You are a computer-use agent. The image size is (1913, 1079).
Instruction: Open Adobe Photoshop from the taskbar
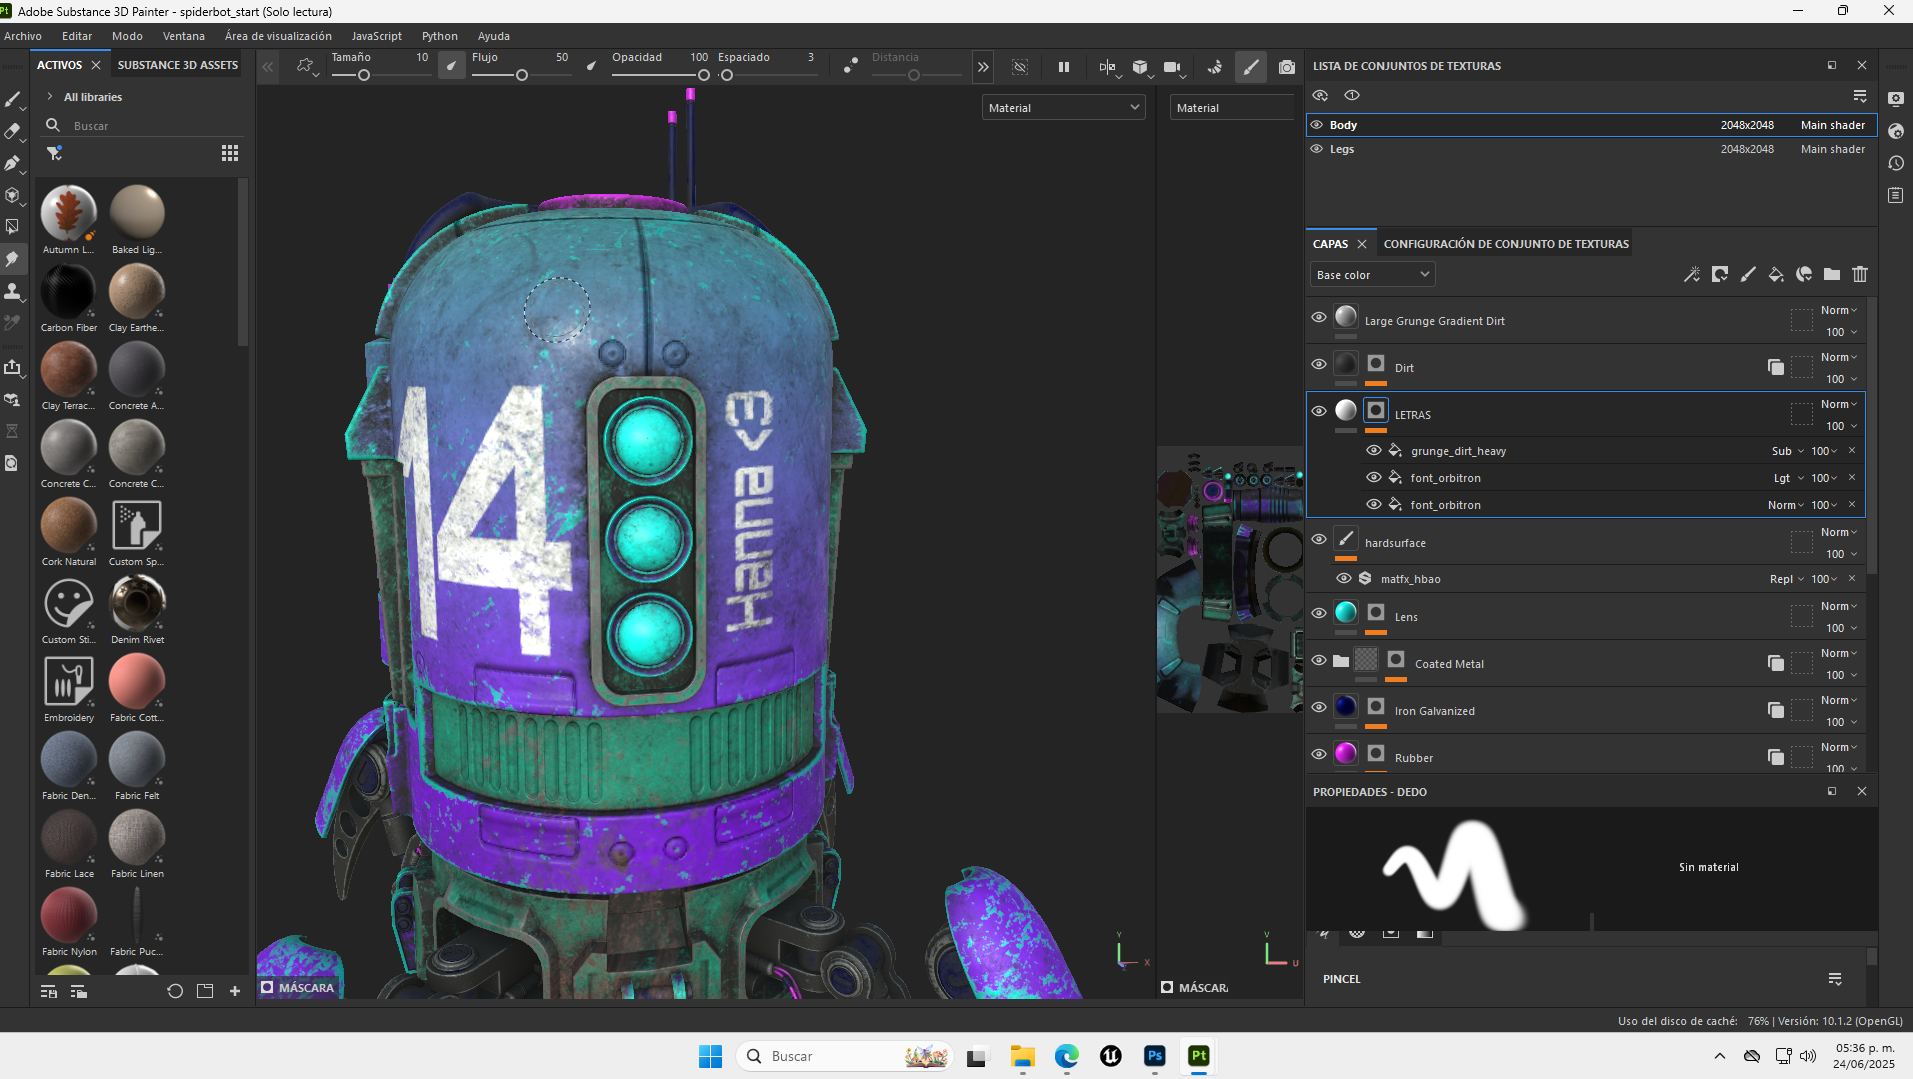(x=1155, y=1056)
